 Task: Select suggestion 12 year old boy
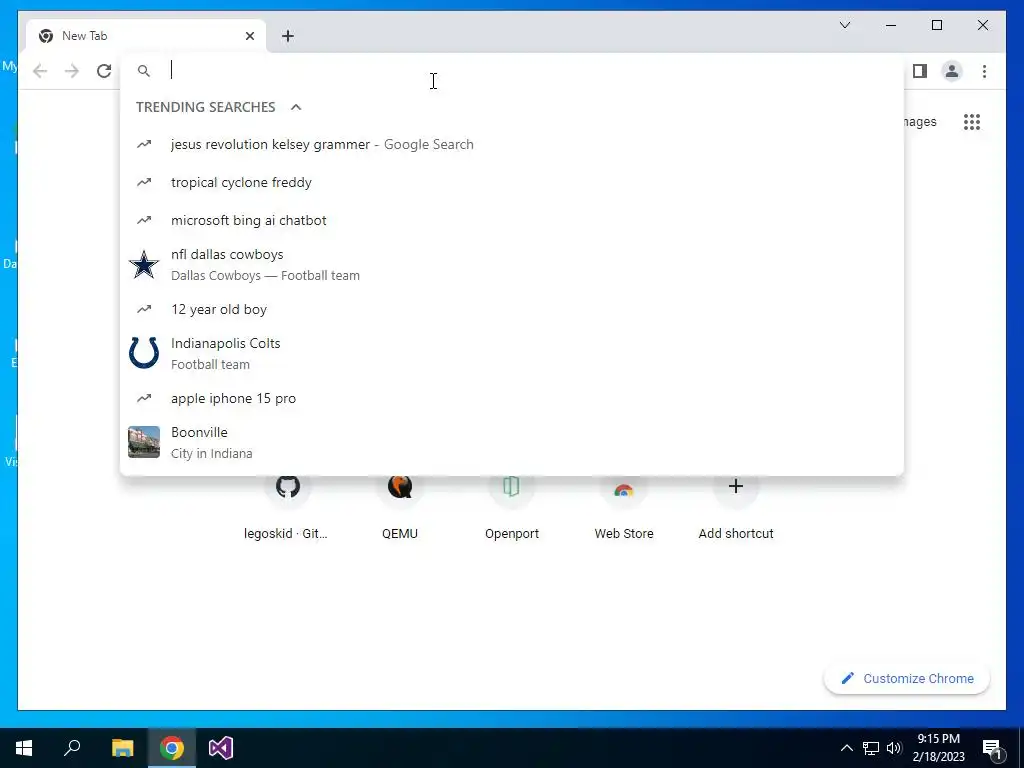coord(512,309)
